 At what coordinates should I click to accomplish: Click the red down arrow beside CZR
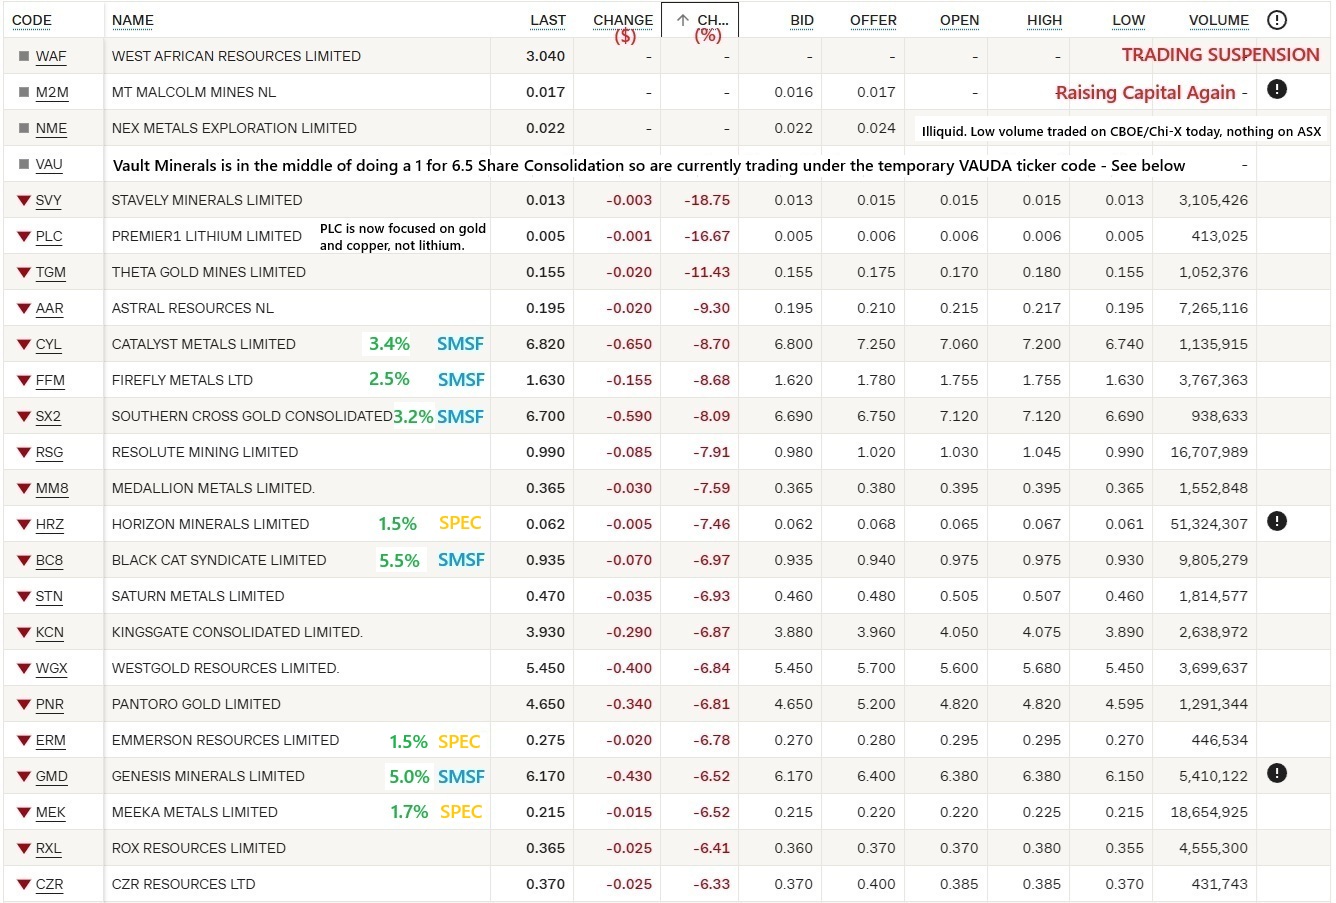24,884
